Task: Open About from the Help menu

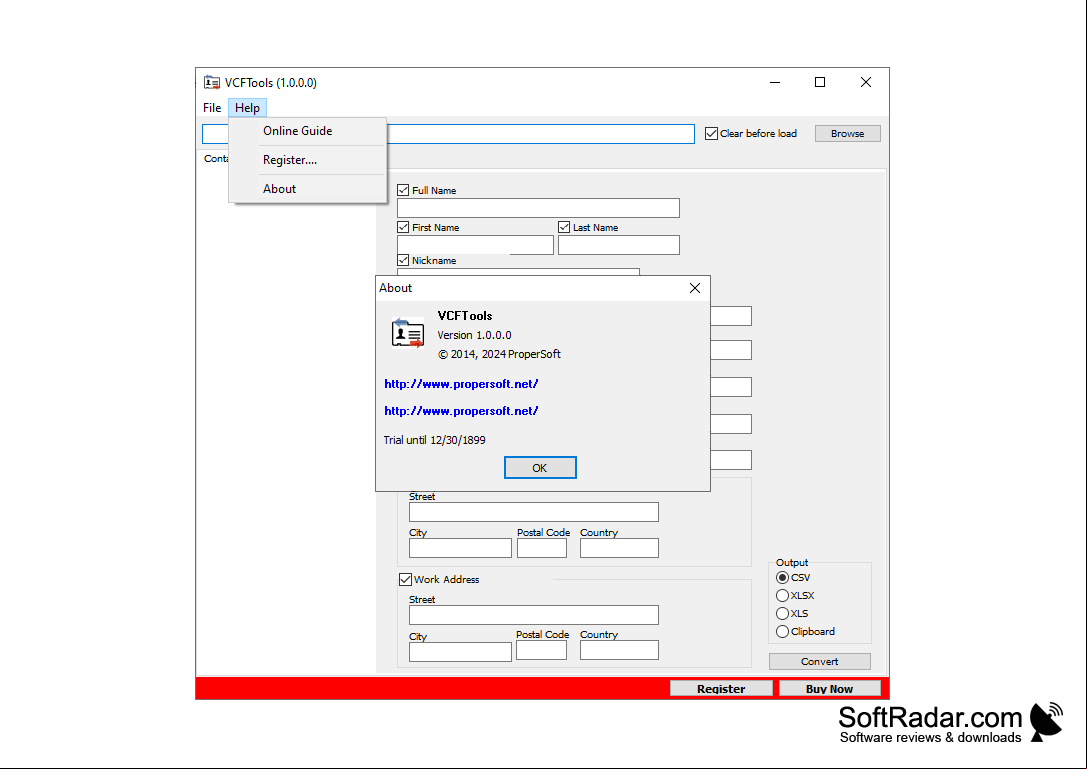Action: point(308,189)
